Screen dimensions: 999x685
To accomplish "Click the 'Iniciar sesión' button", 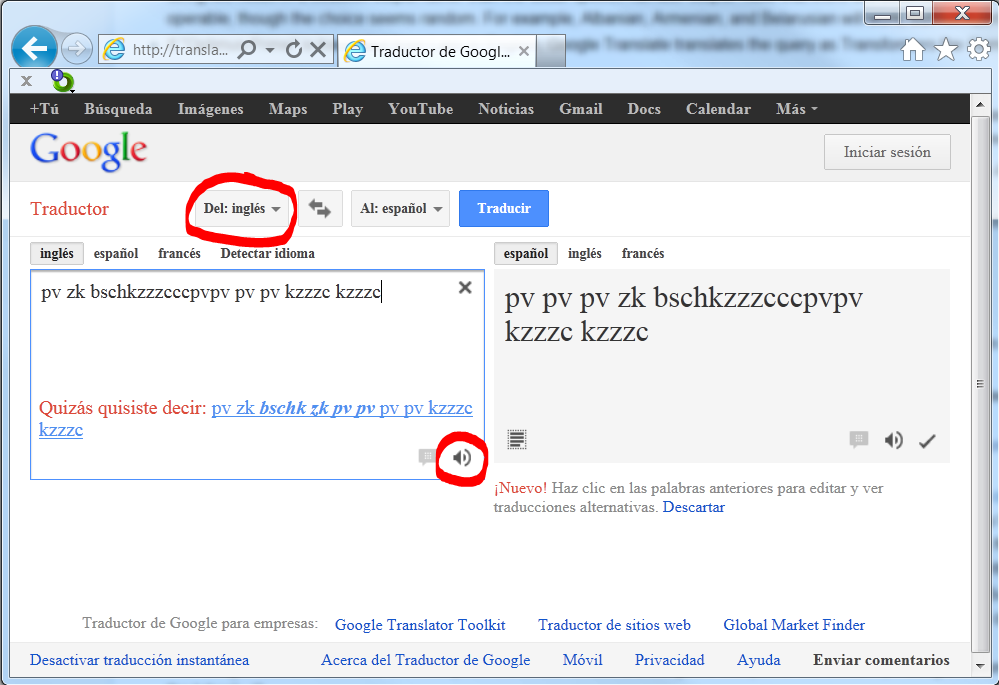I will (887, 152).
